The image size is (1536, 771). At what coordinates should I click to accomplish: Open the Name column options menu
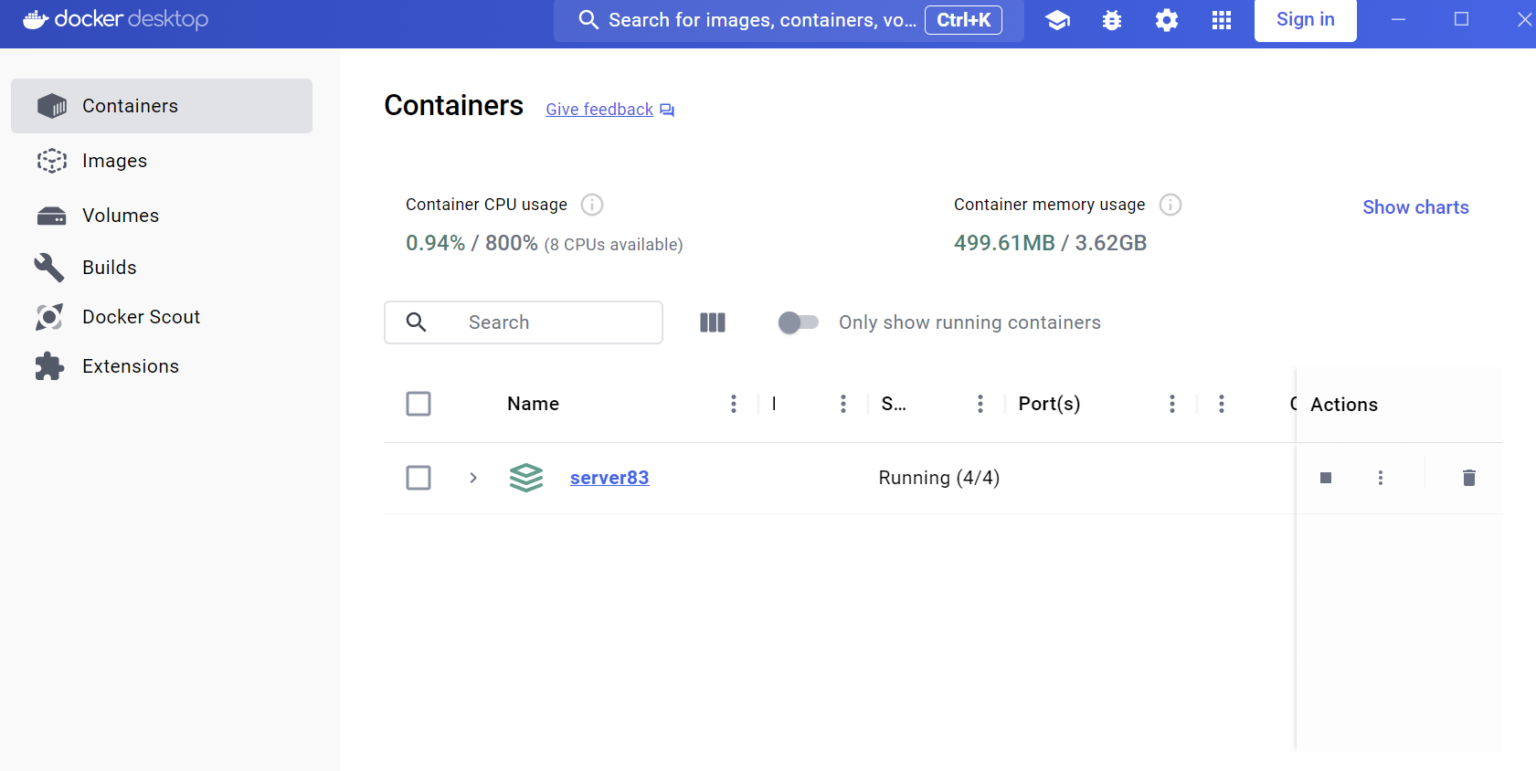(733, 403)
